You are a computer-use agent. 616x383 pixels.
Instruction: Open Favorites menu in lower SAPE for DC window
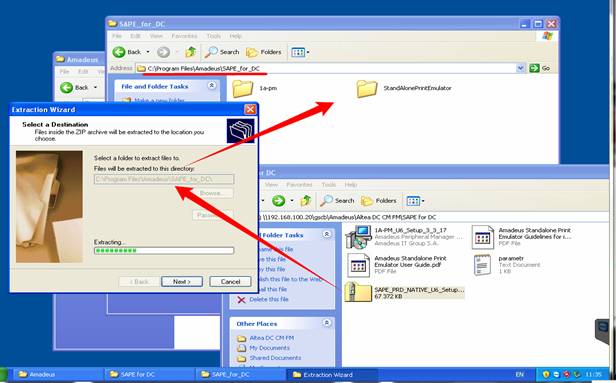point(299,185)
